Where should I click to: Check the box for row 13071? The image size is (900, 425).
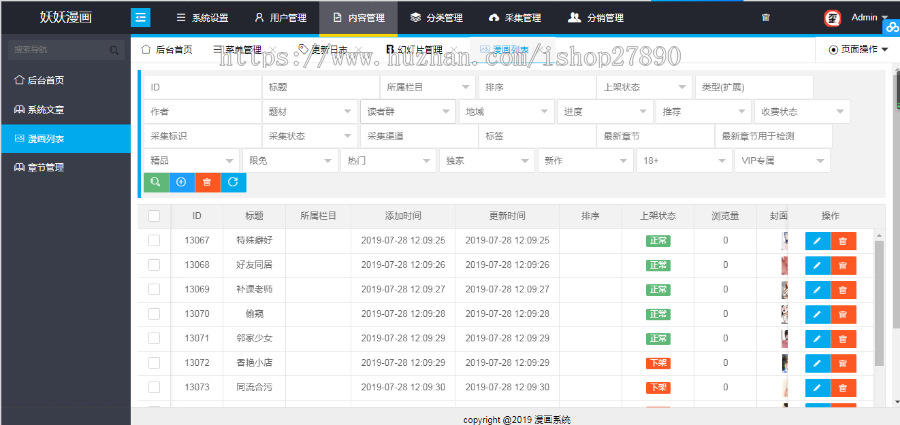point(154,338)
